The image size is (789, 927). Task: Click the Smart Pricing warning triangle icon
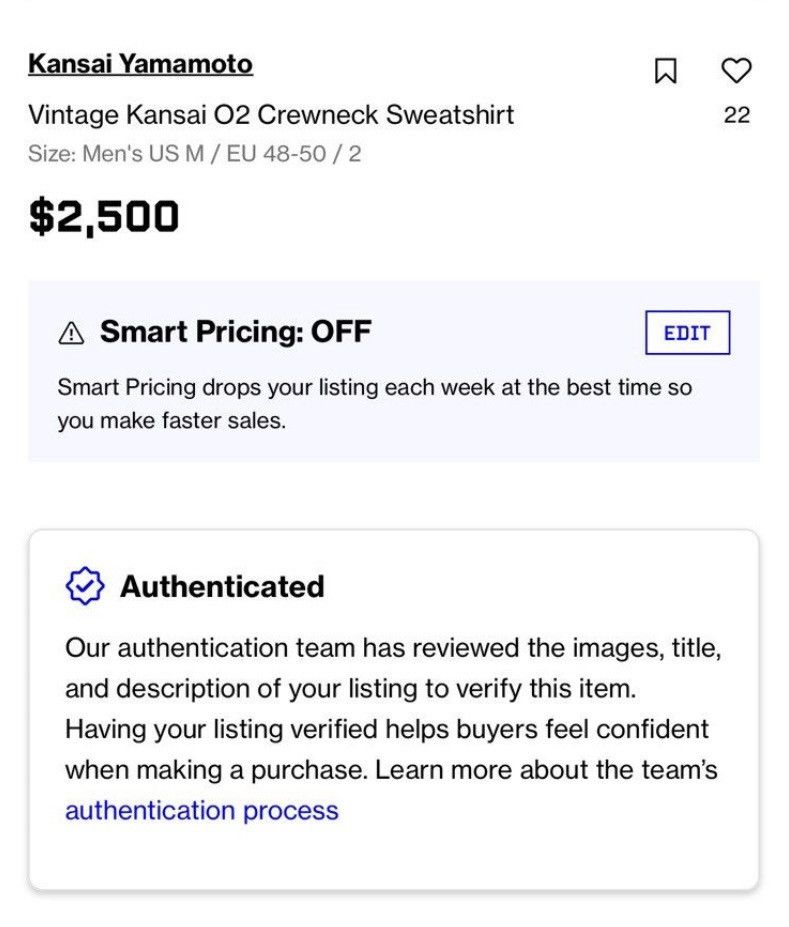click(x=72, y=333)
